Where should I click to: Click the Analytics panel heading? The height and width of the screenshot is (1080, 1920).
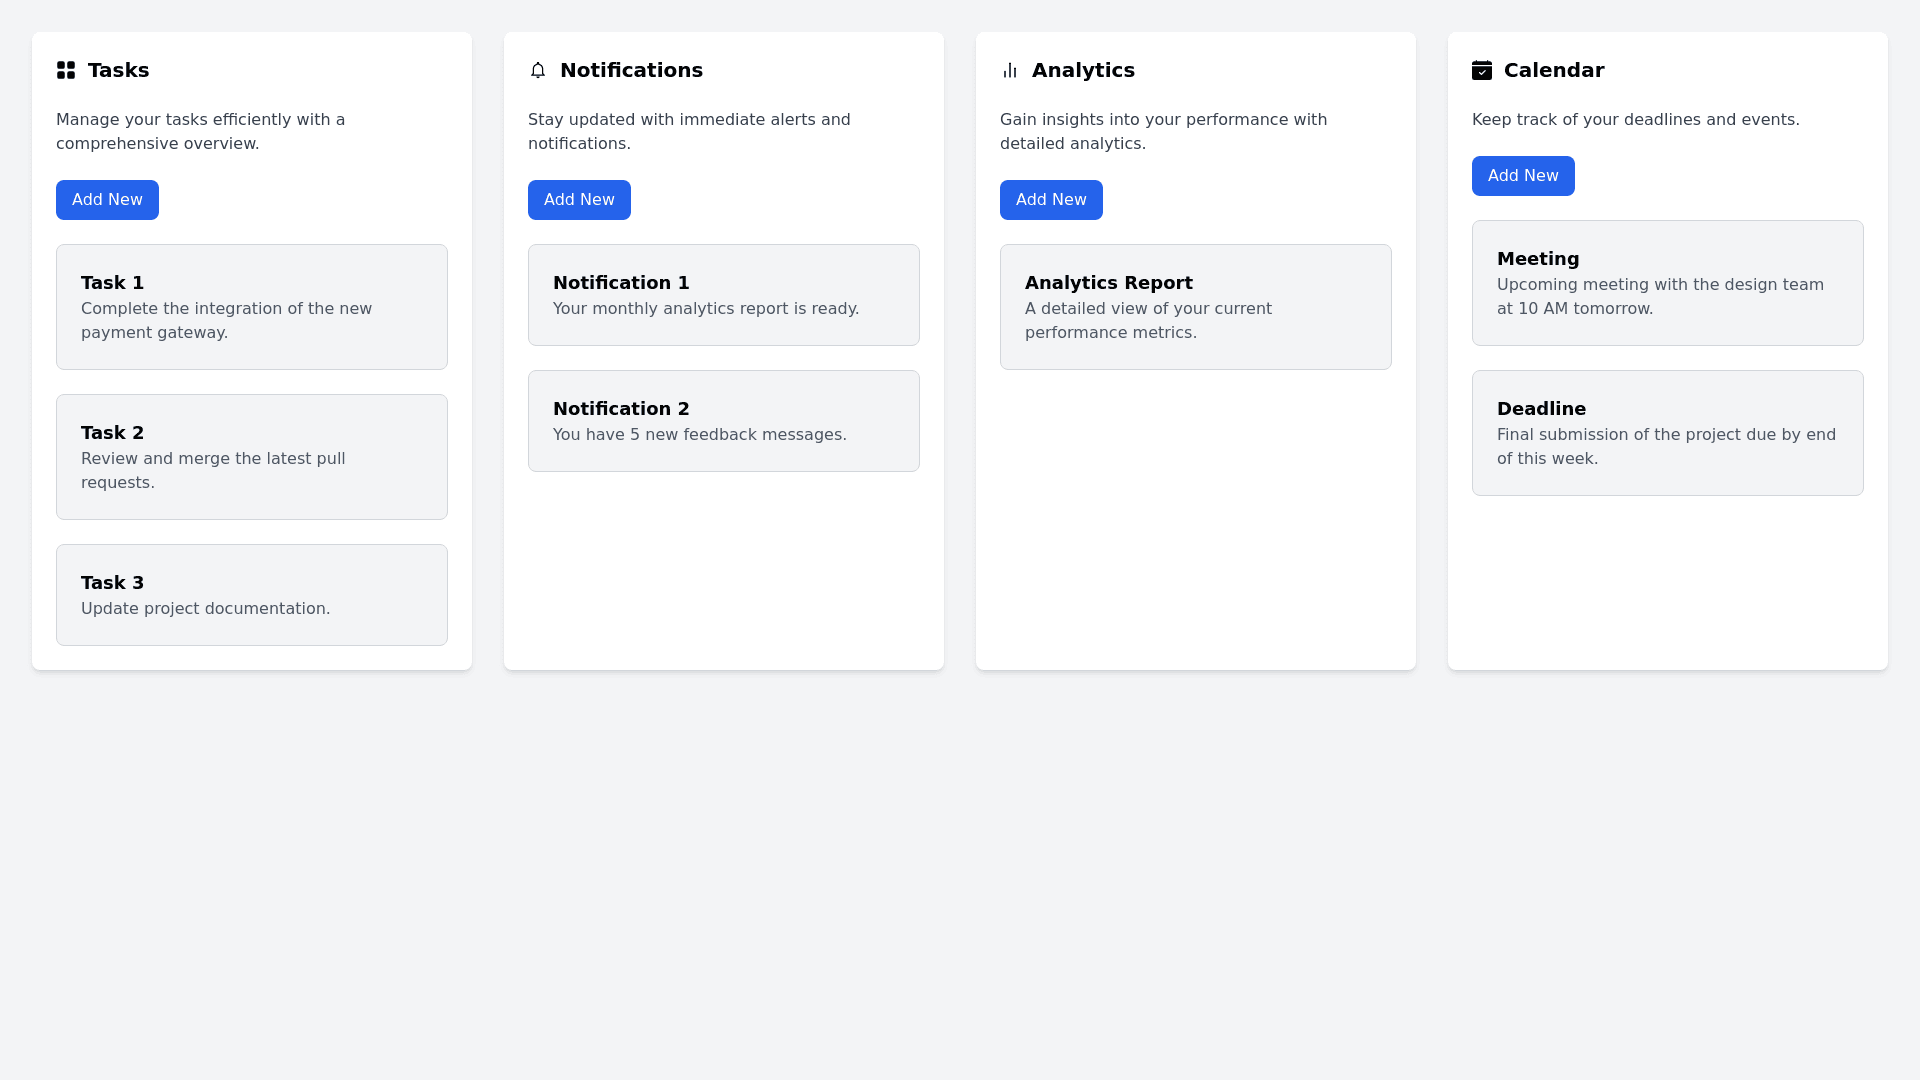pyautogui.click(x=1083, y=70)
